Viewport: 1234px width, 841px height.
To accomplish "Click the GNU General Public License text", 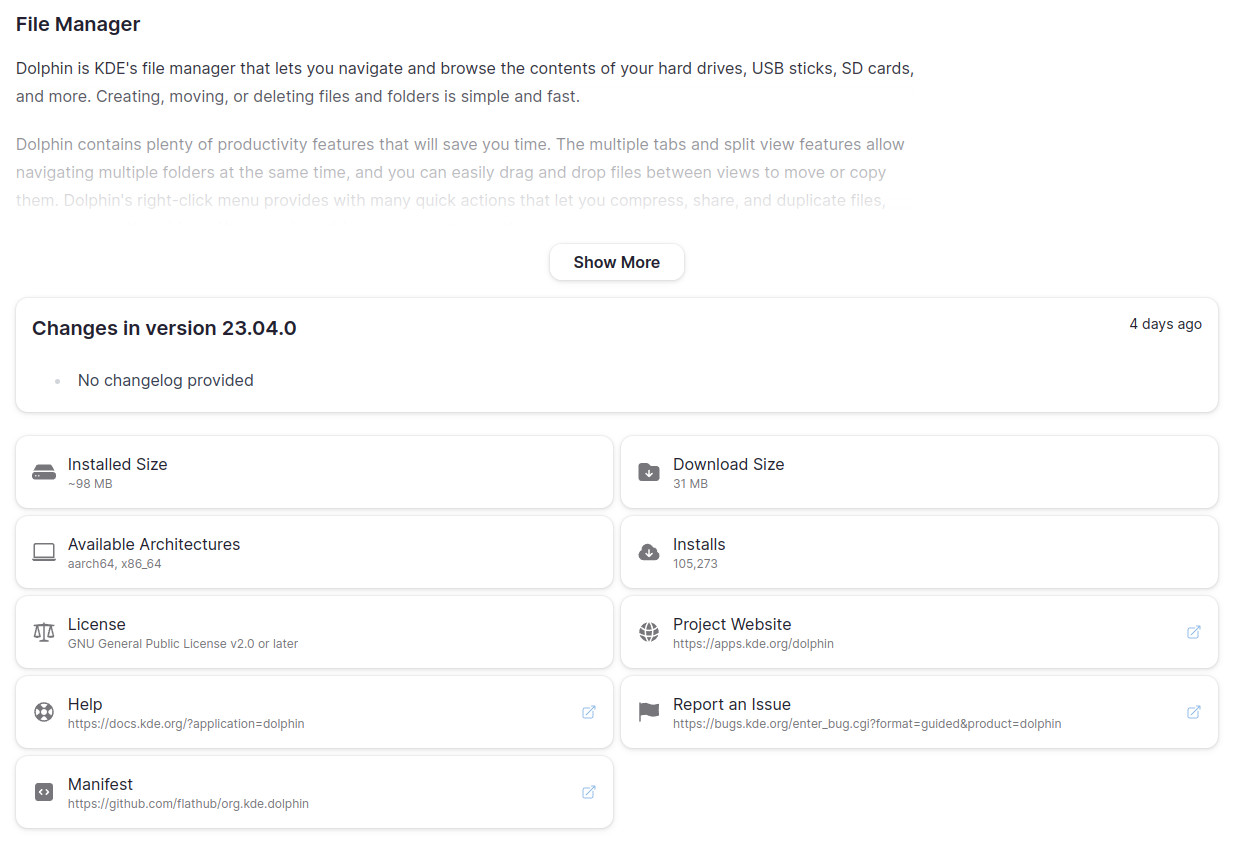I will pyautogui.click(x=183, y=643).
